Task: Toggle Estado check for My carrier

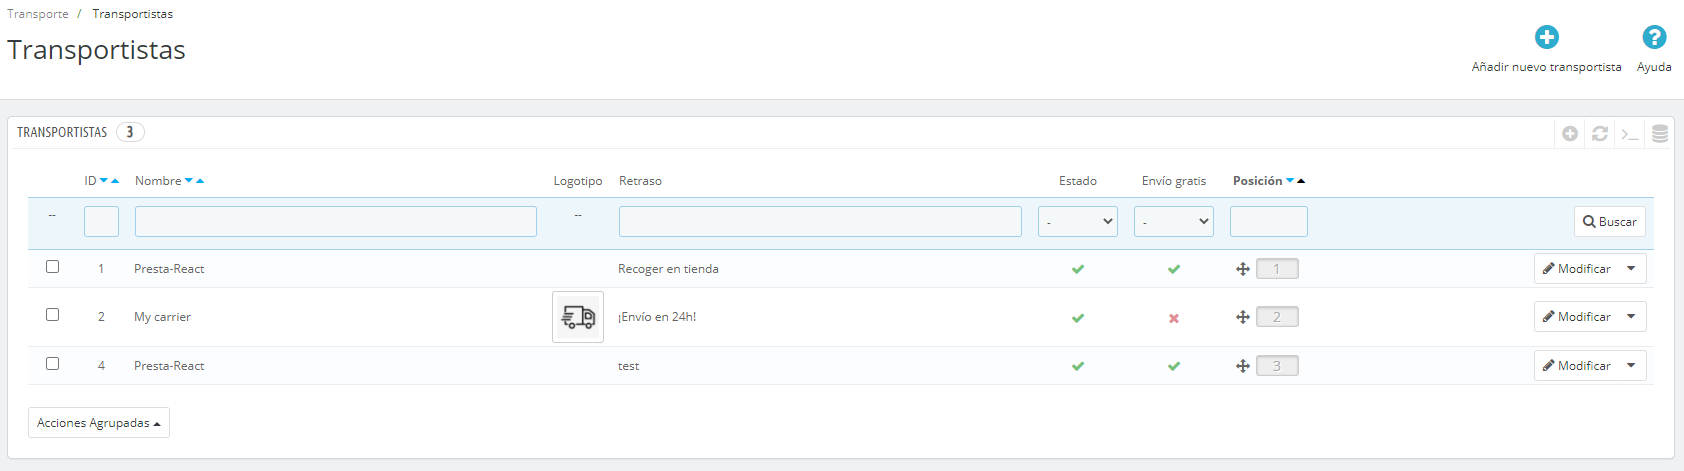Action: click(1078, 318)
